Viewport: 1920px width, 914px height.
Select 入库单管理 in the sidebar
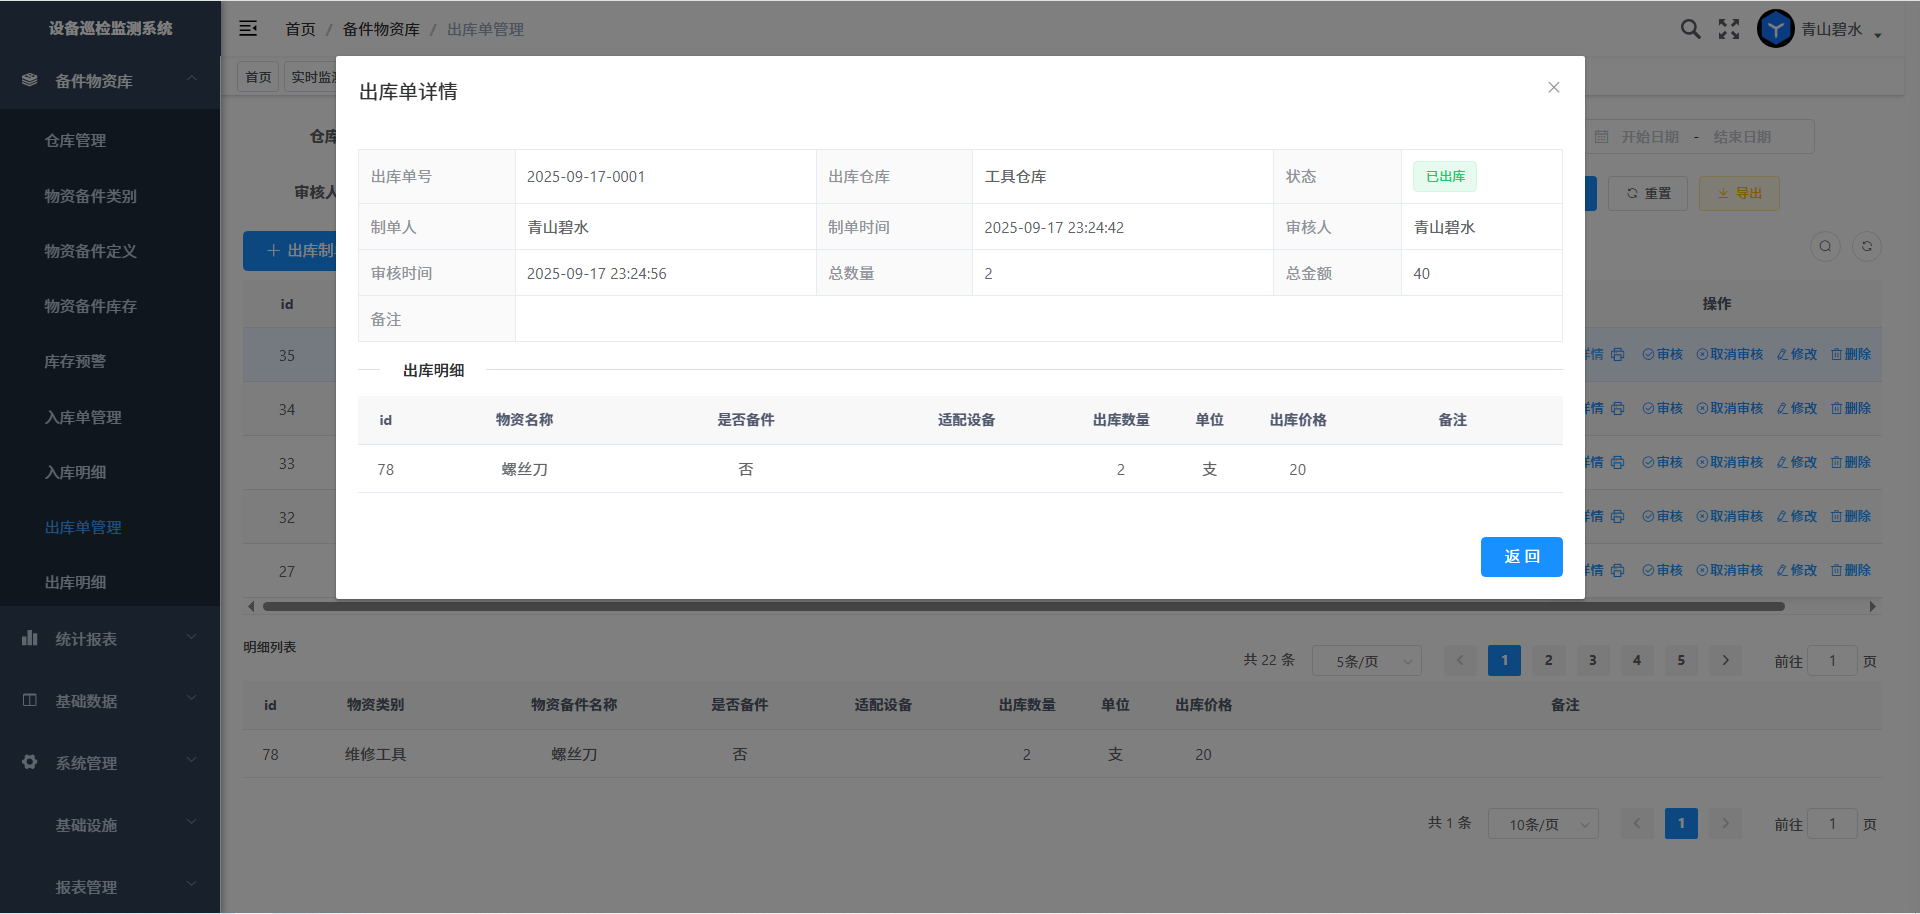tap(83, 417)
